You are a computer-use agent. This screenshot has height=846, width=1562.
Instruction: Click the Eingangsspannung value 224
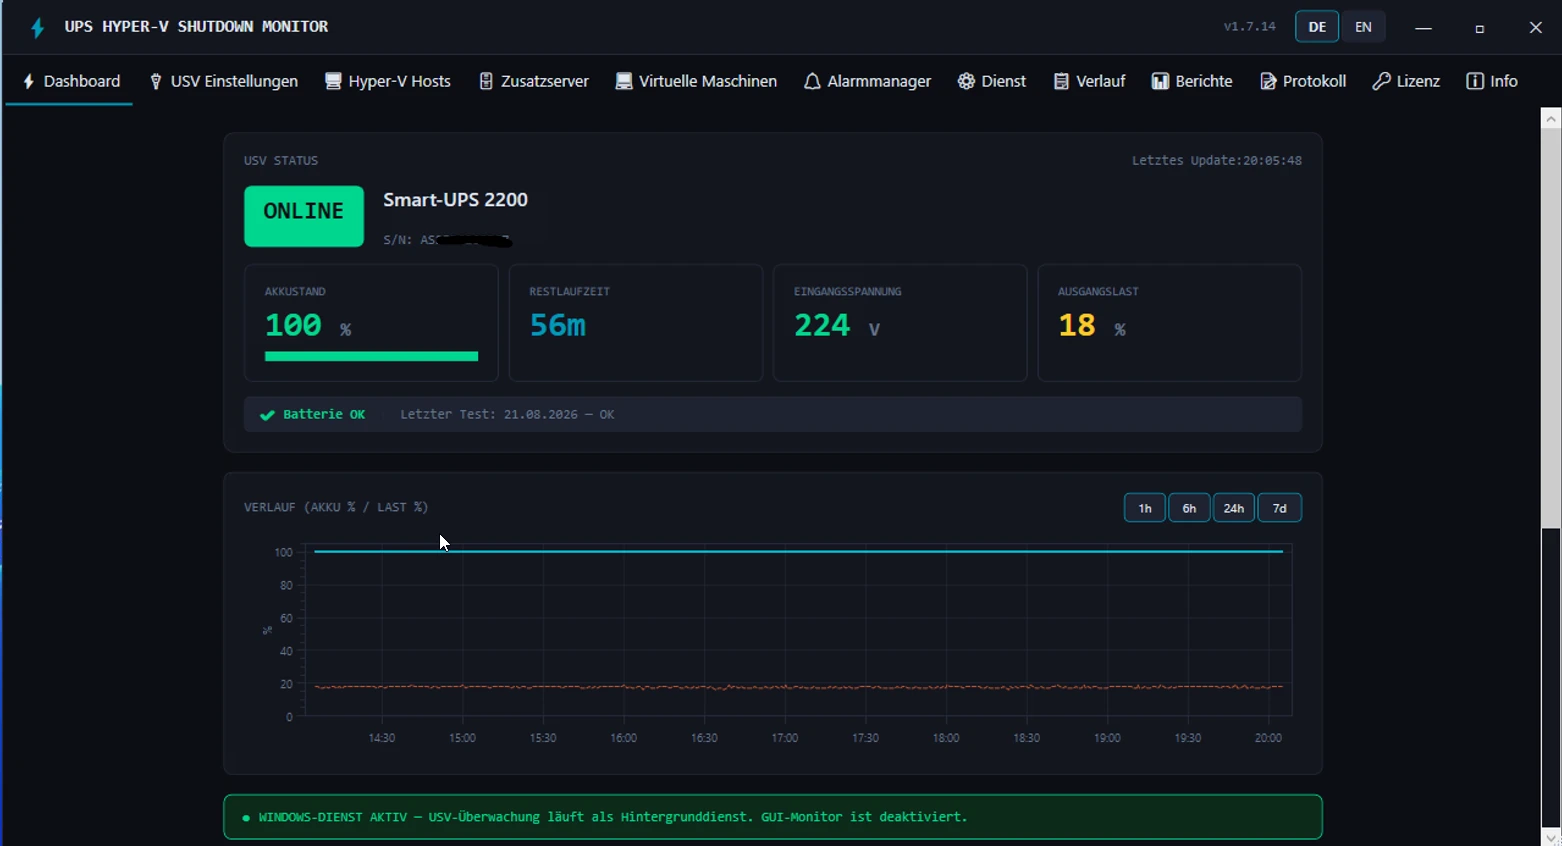click(x=822, y=325)
